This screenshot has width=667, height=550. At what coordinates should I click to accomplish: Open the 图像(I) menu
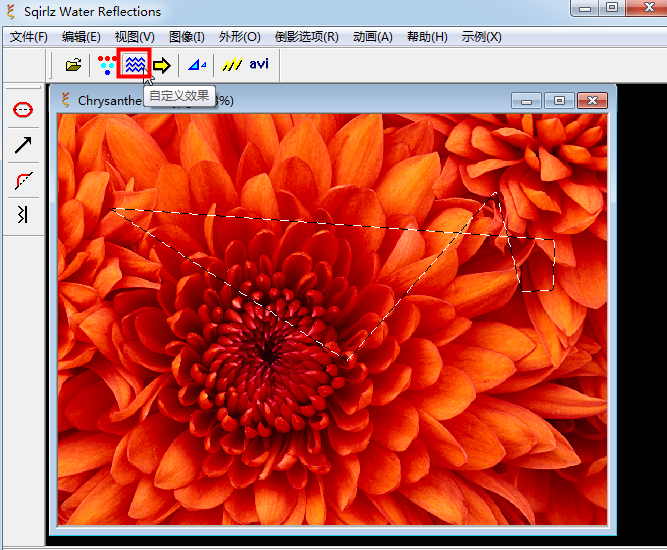coord(186,37)
